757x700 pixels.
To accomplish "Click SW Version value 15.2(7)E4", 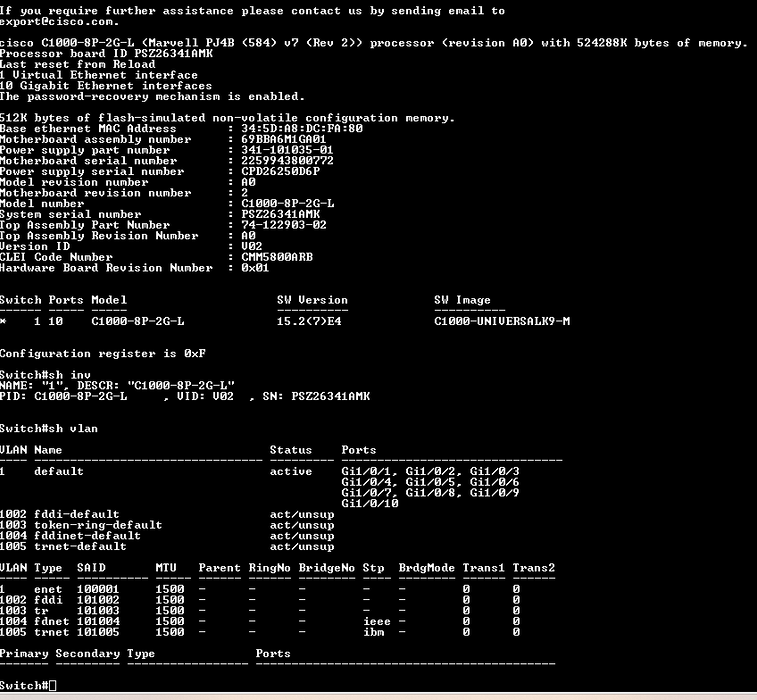I will point(309,321).
